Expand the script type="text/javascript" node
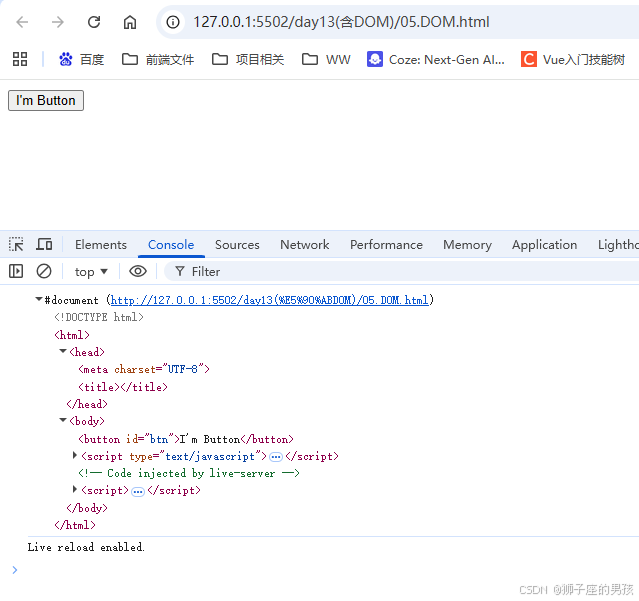The height and width of the screenshot is (601, 639). tap(75, 455)
